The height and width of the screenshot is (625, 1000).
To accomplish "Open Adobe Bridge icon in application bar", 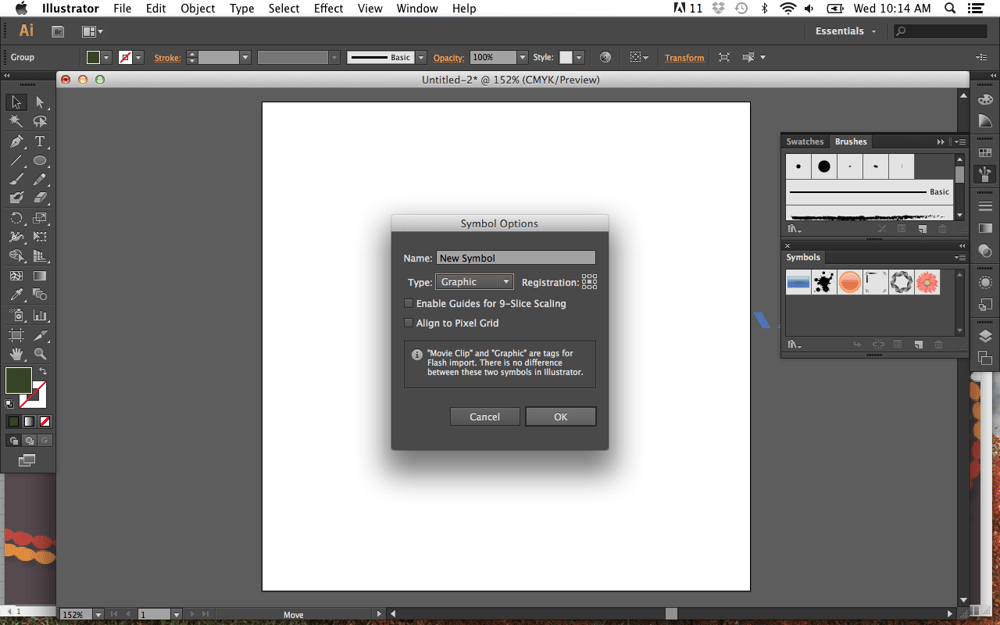I will [x=58, y=31].
